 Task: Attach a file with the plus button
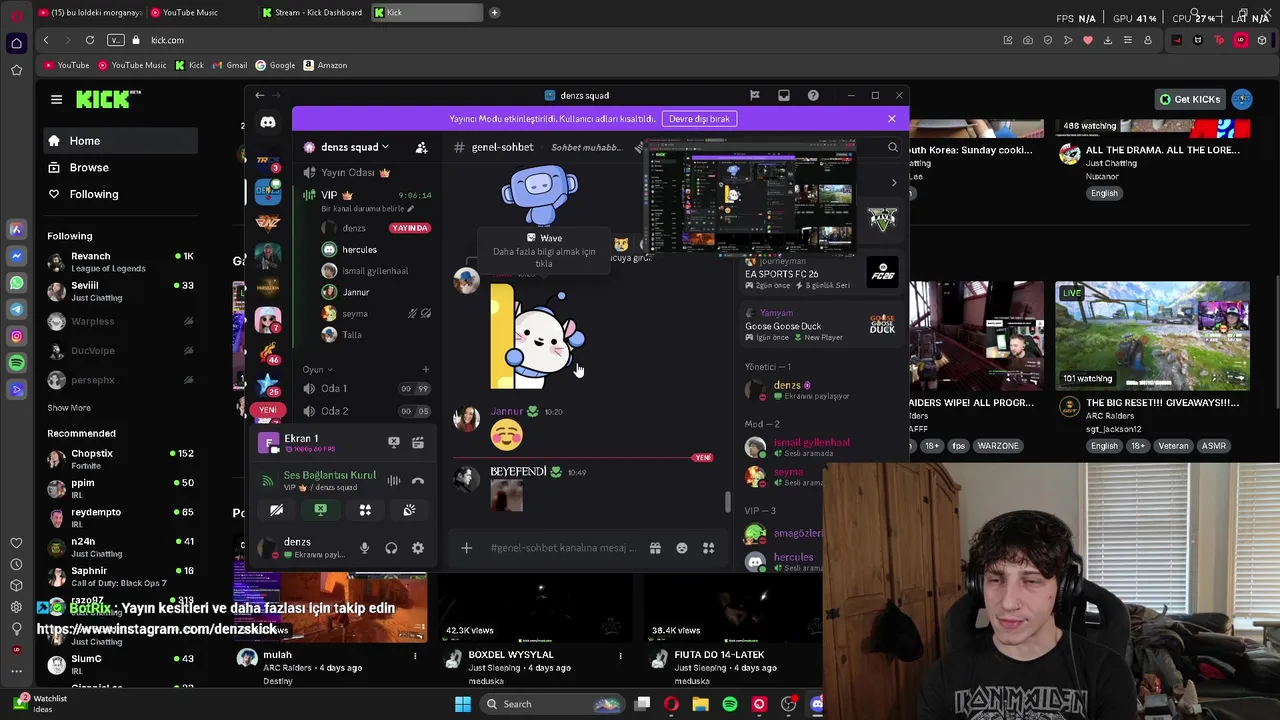(x=466, y=548)
